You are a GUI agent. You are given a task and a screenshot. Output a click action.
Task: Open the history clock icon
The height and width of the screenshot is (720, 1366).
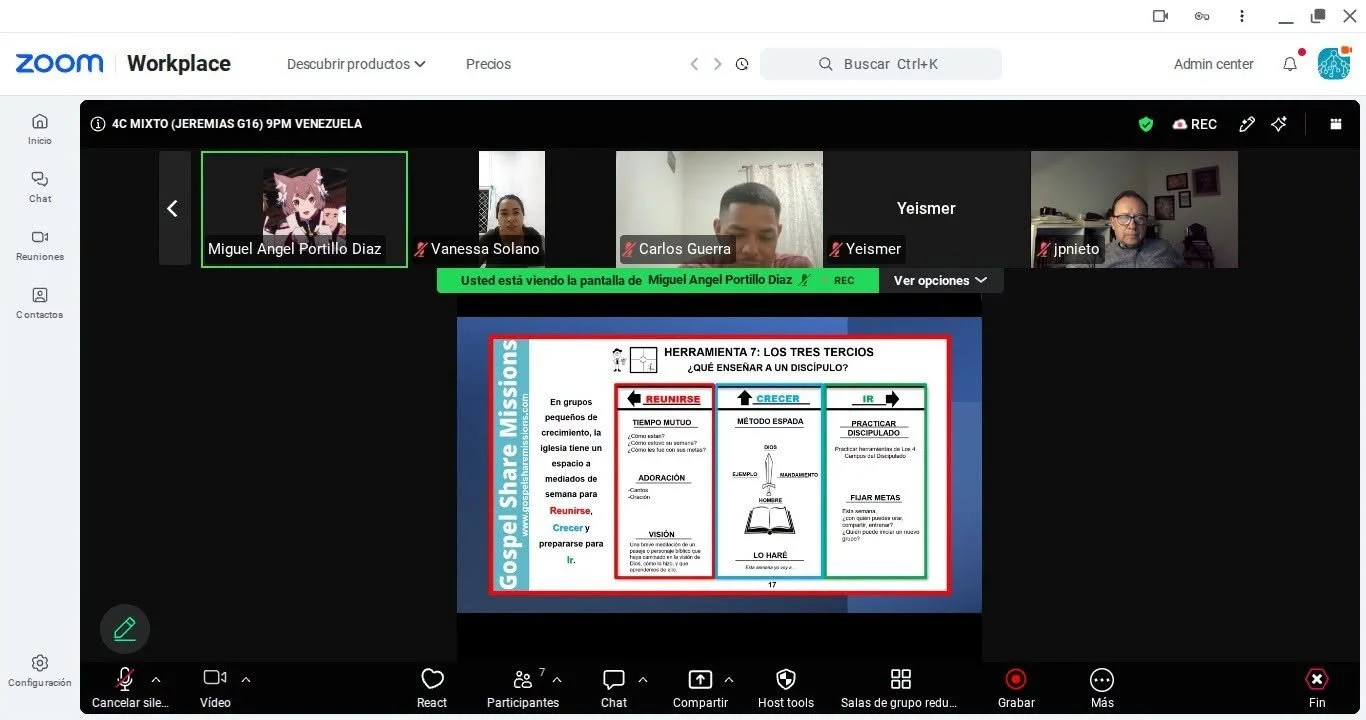pyautogui.click(x=742, y=64)
